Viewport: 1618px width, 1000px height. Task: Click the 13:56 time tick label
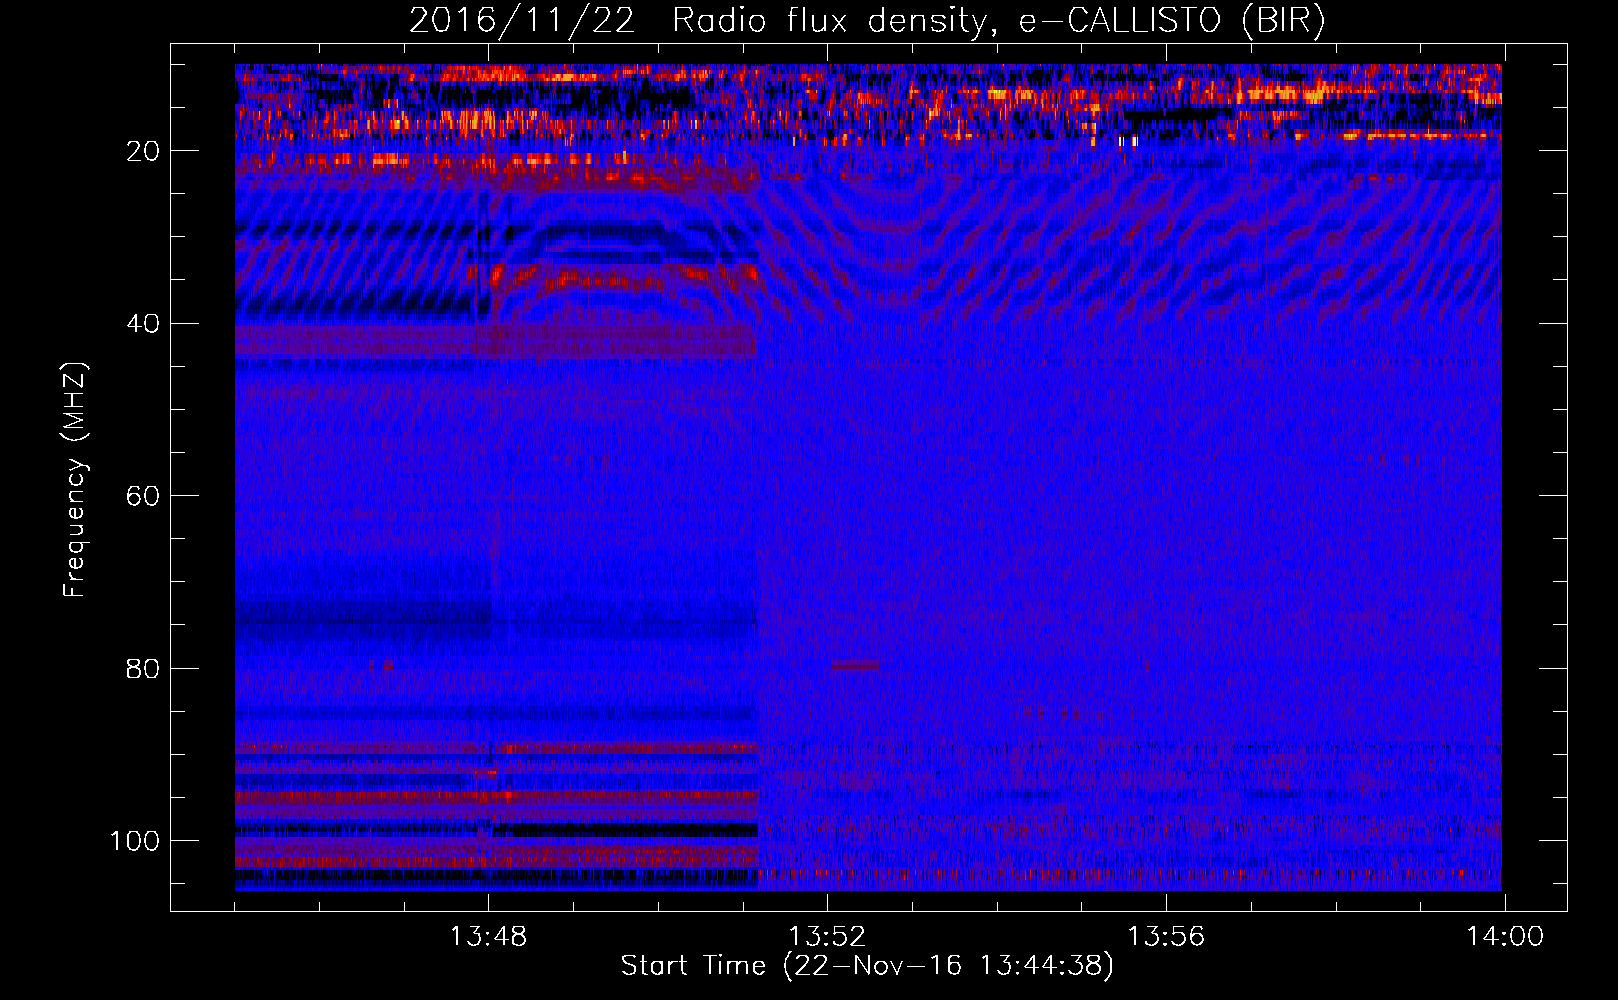pyautogui.click(x=1166, y=937)
